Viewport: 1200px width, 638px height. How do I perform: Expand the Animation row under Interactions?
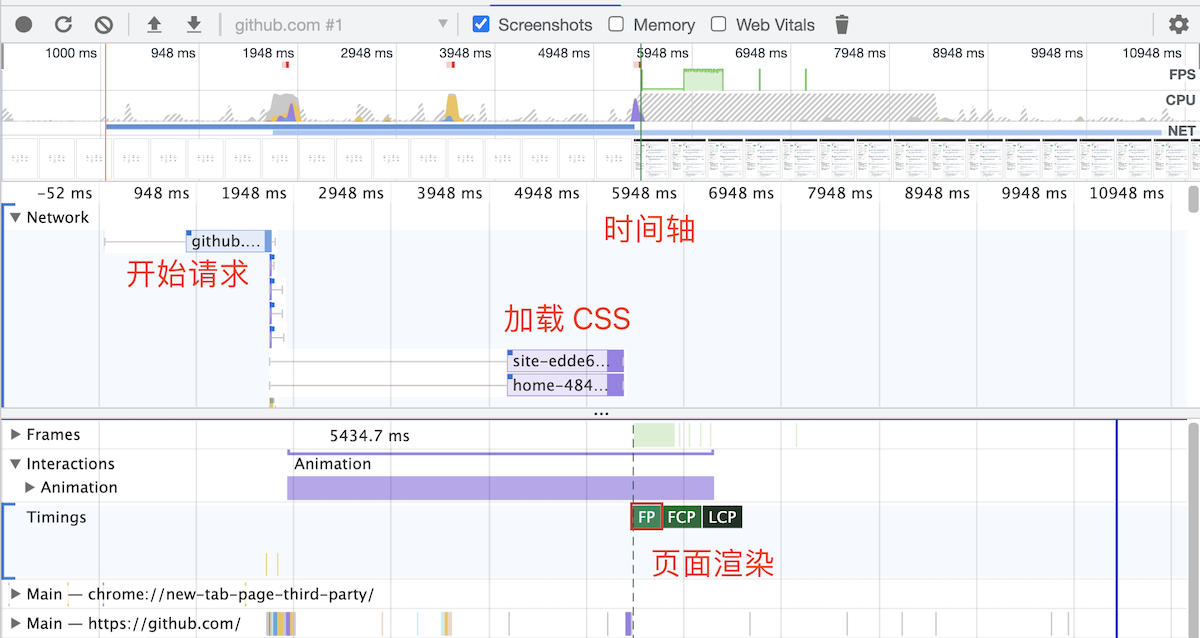click(x=30, y=488)
